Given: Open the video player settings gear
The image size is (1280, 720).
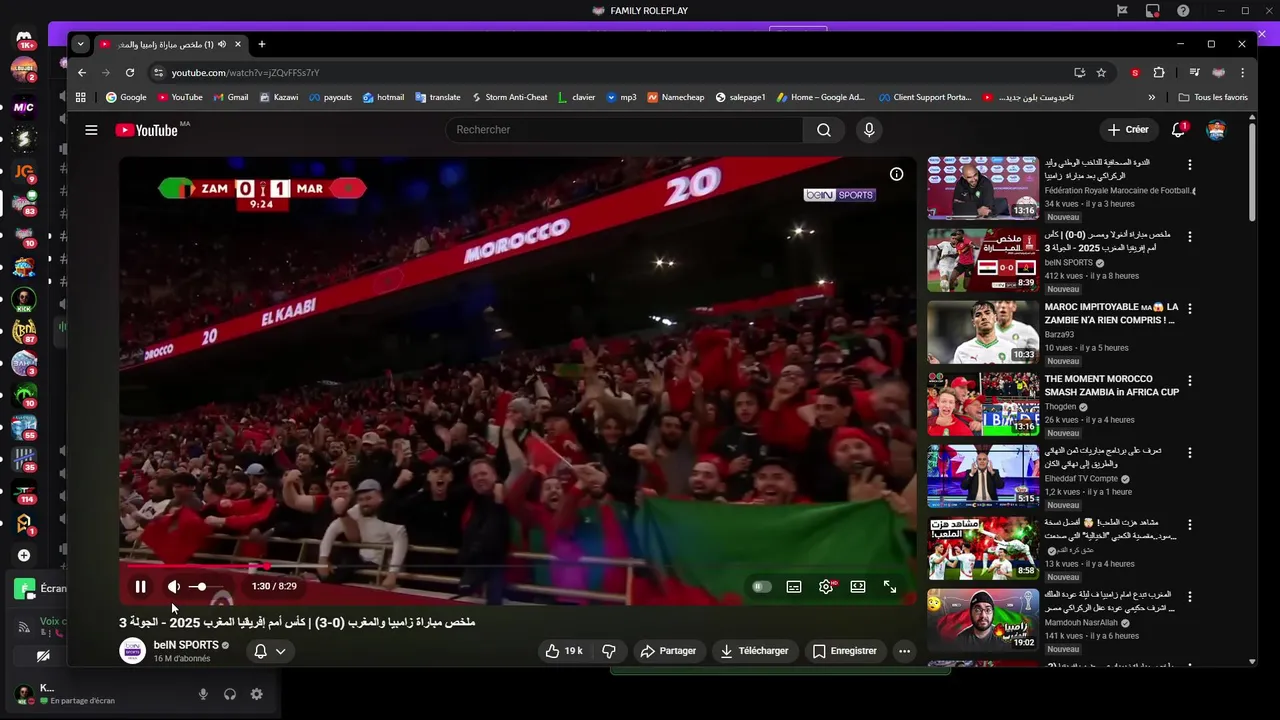Looking at the screenshot, I should (x=826, y=587).
